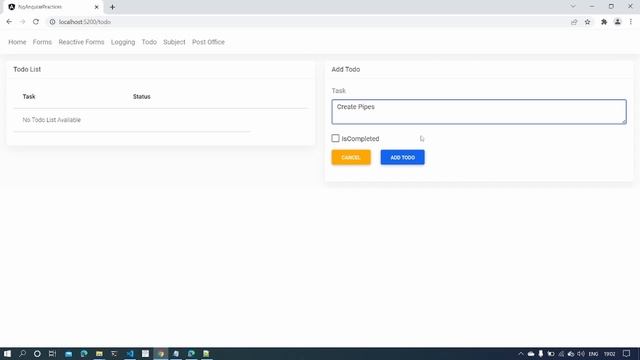Click the Status column header
This screenshot has height=360, width=640.
142,97
